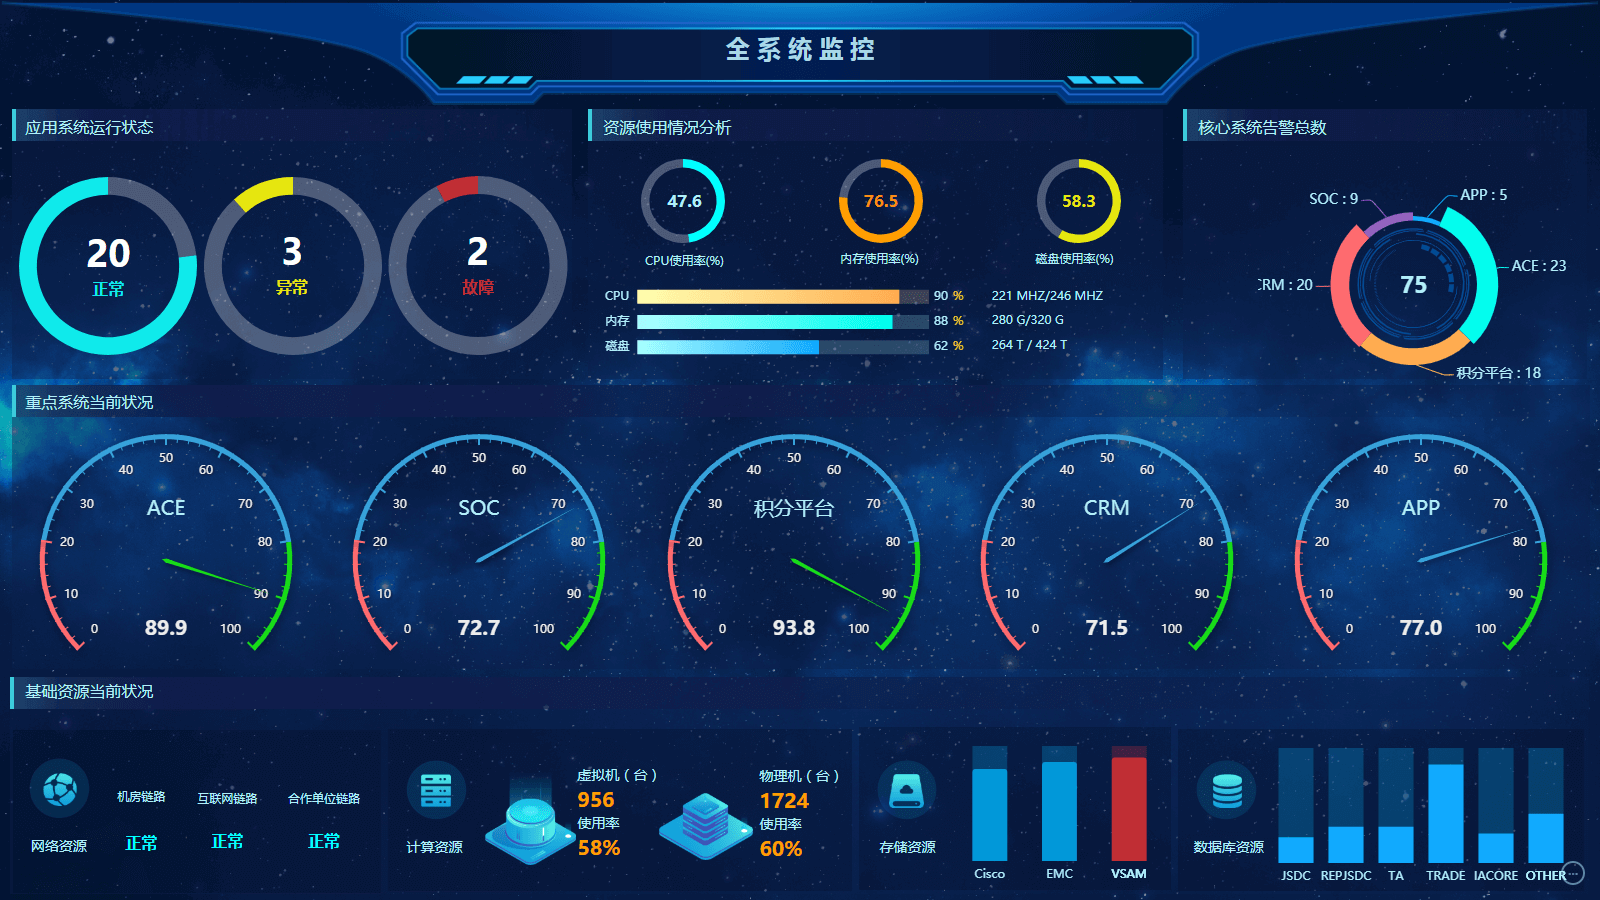1600x900 pixels.
Task: Click the ACE gauge showing 89.9
Action: (166, 545)
